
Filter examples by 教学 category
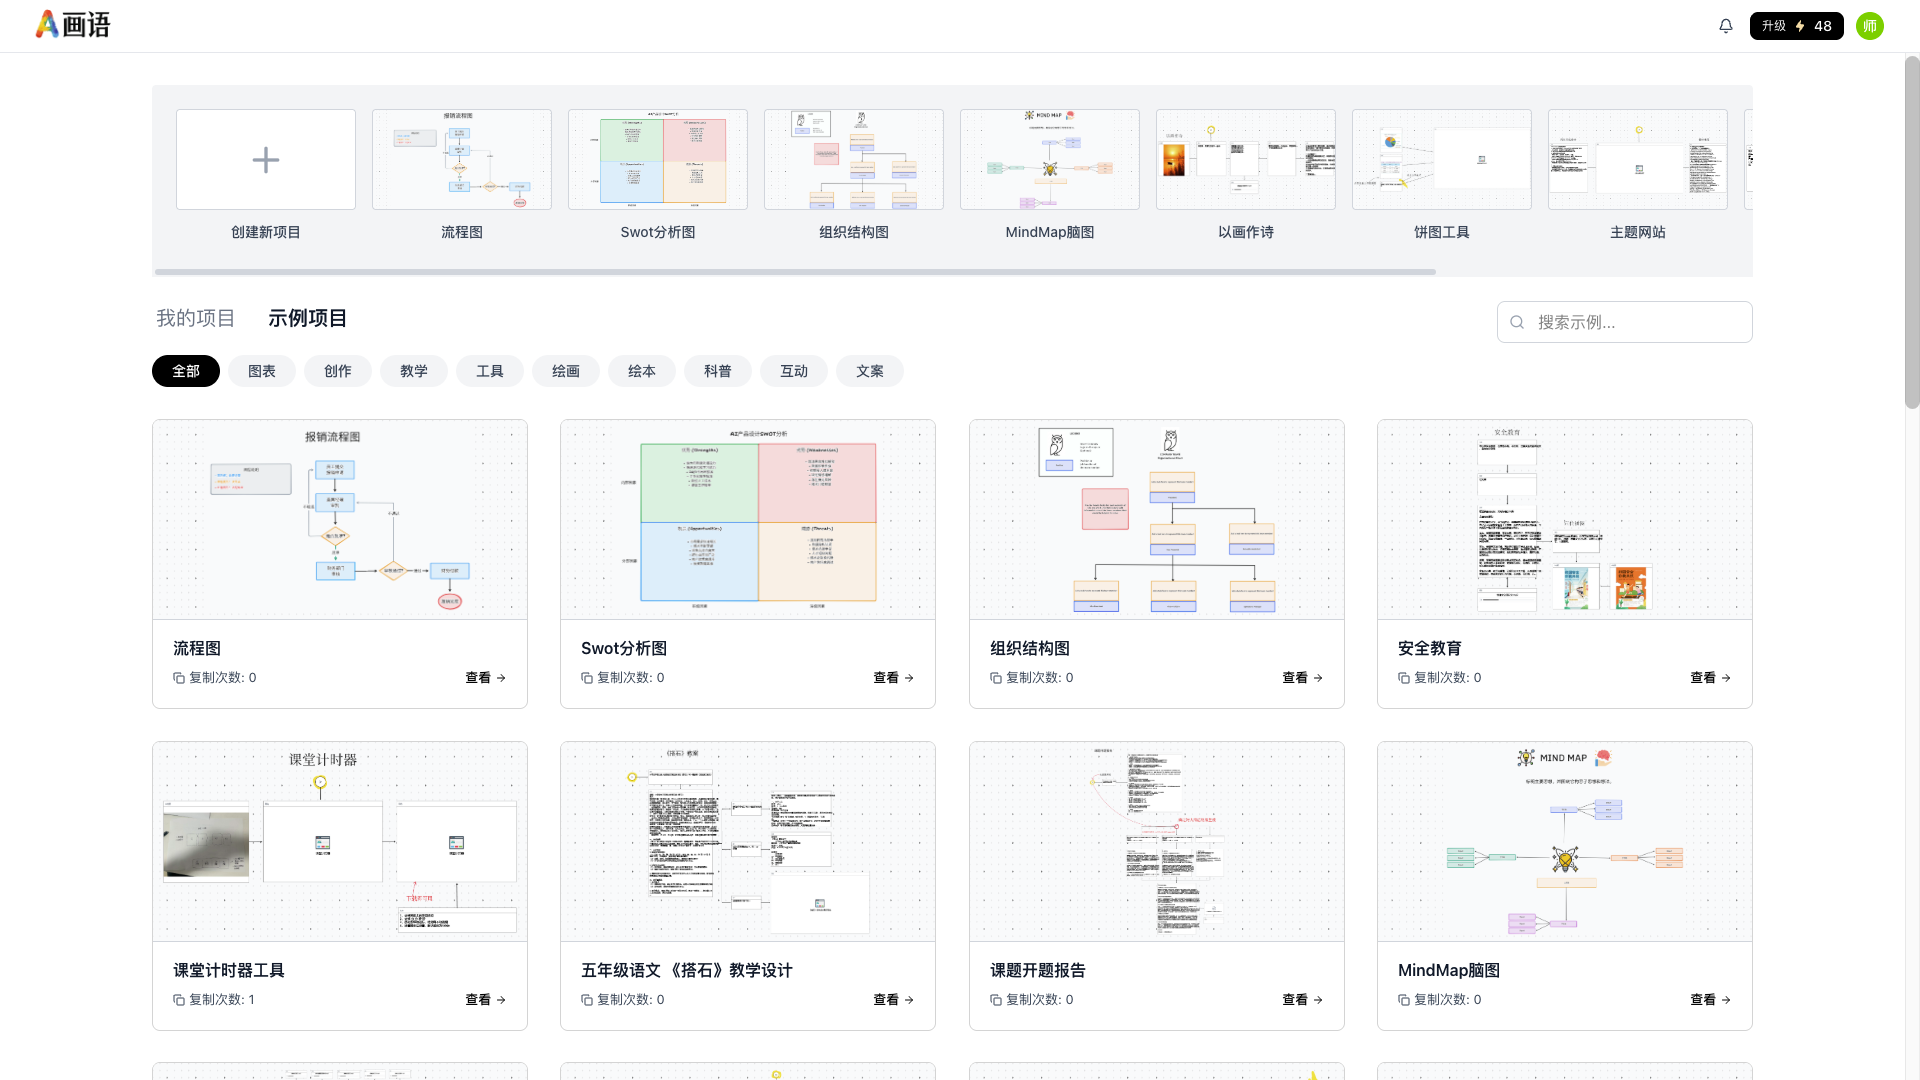tap(414, 371)
